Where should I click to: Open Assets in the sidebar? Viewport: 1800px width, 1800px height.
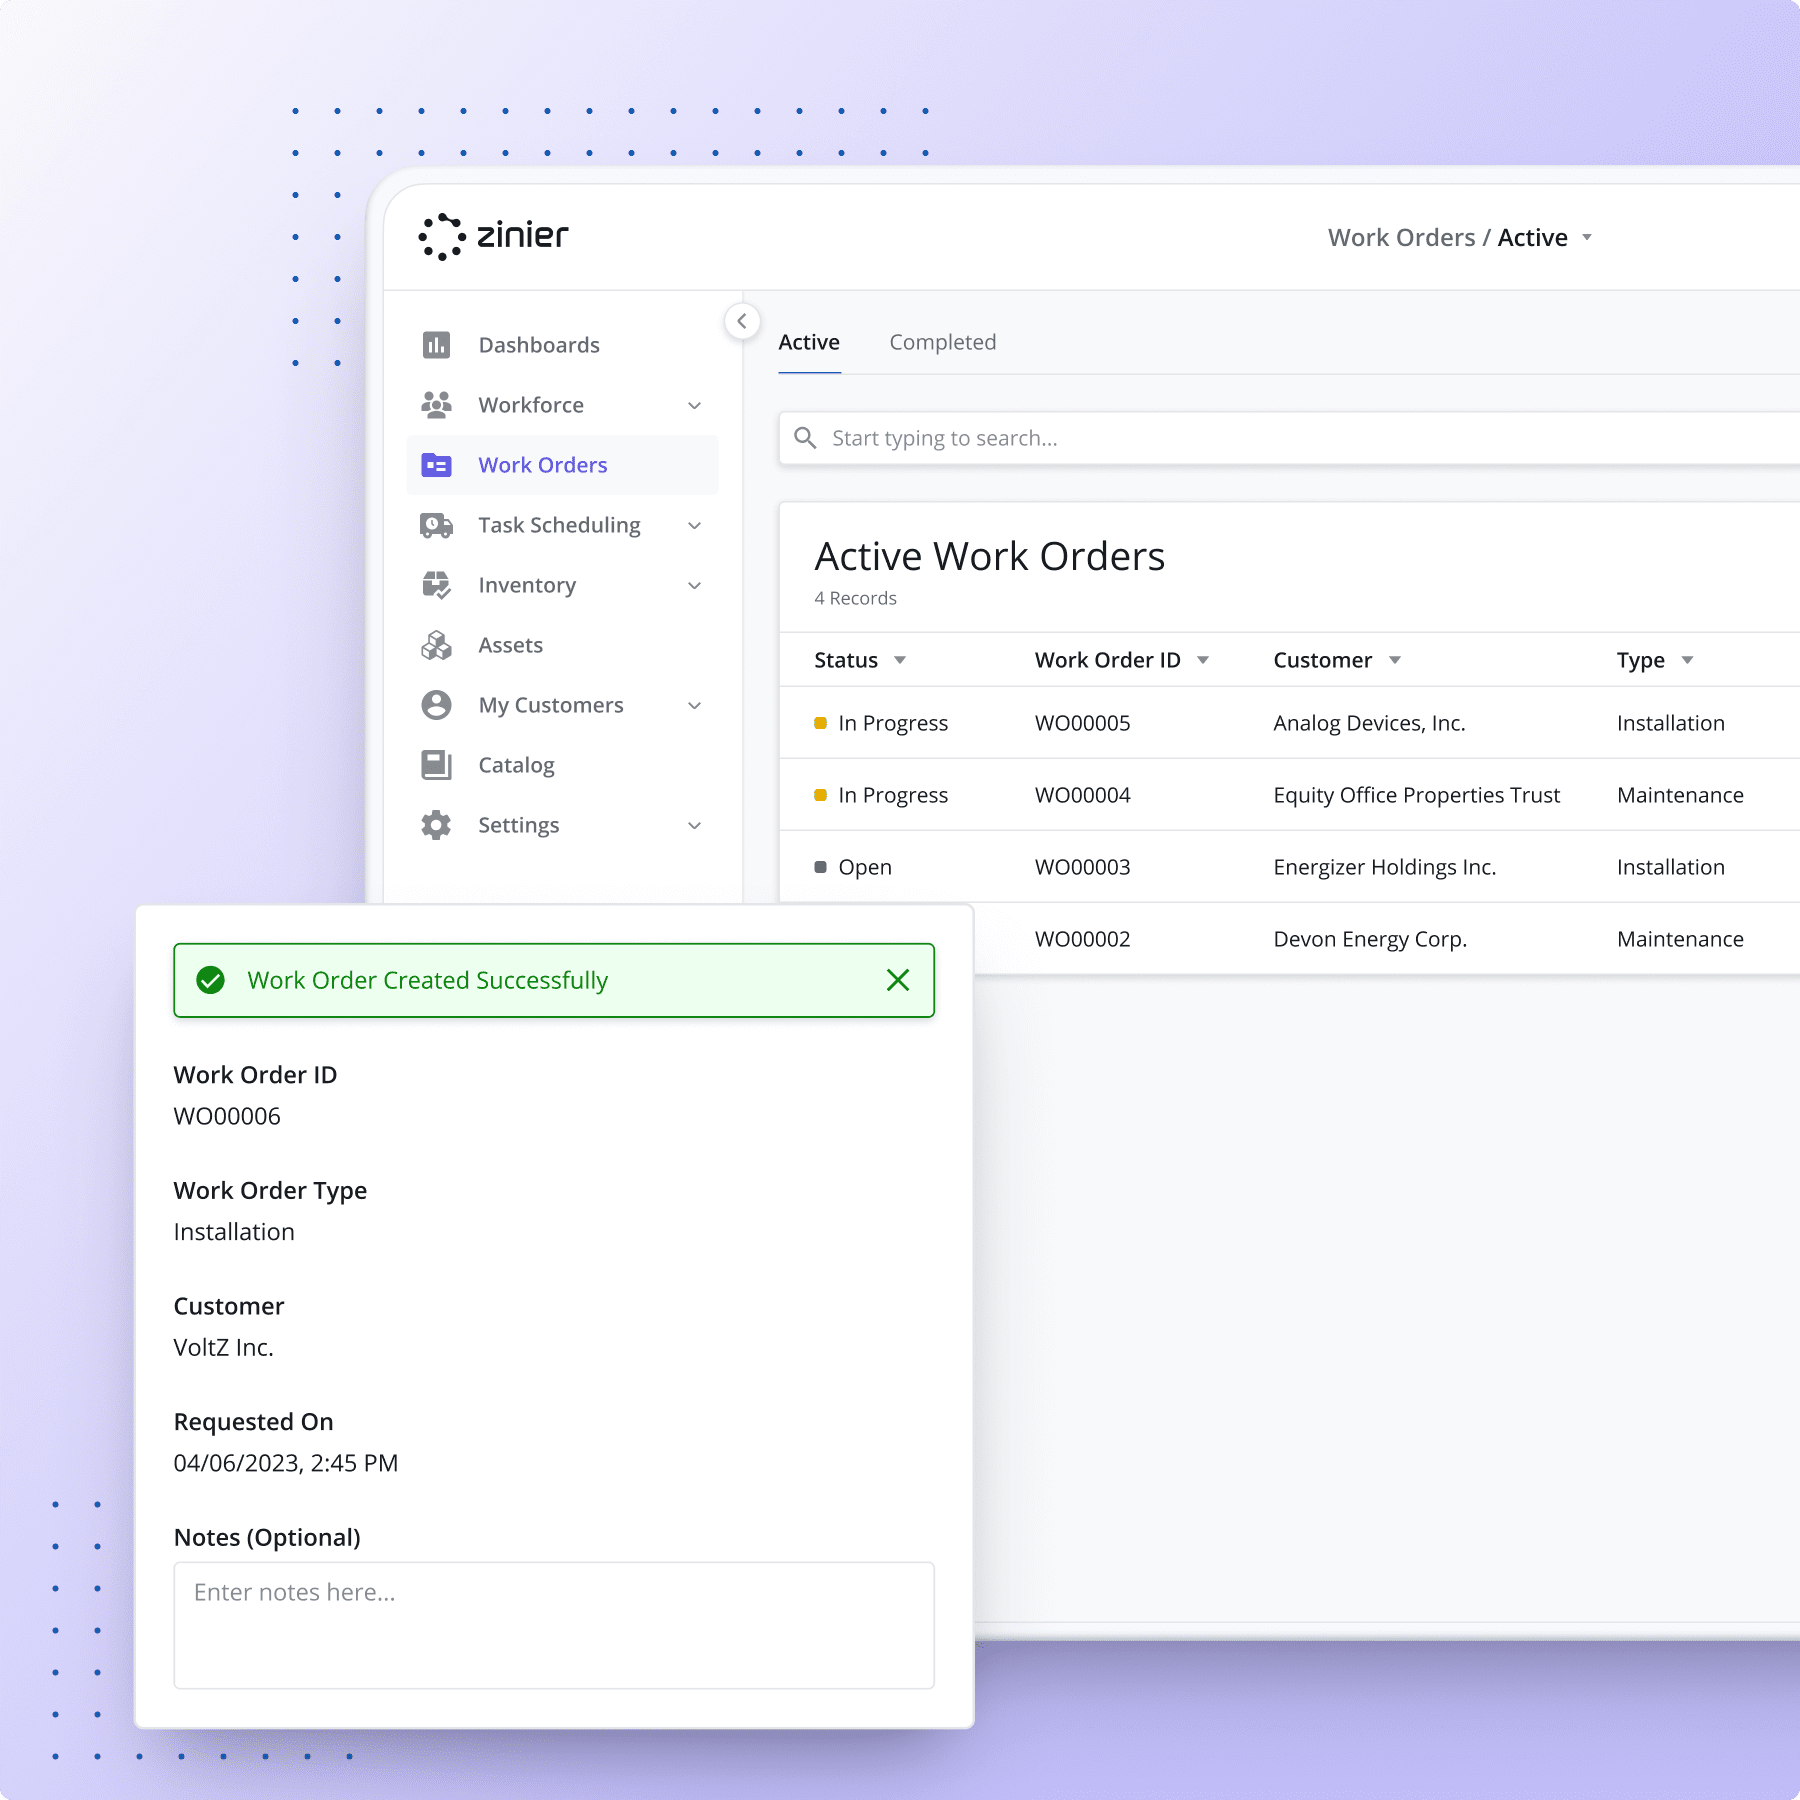pyautogui.click(x=510, y=645)
